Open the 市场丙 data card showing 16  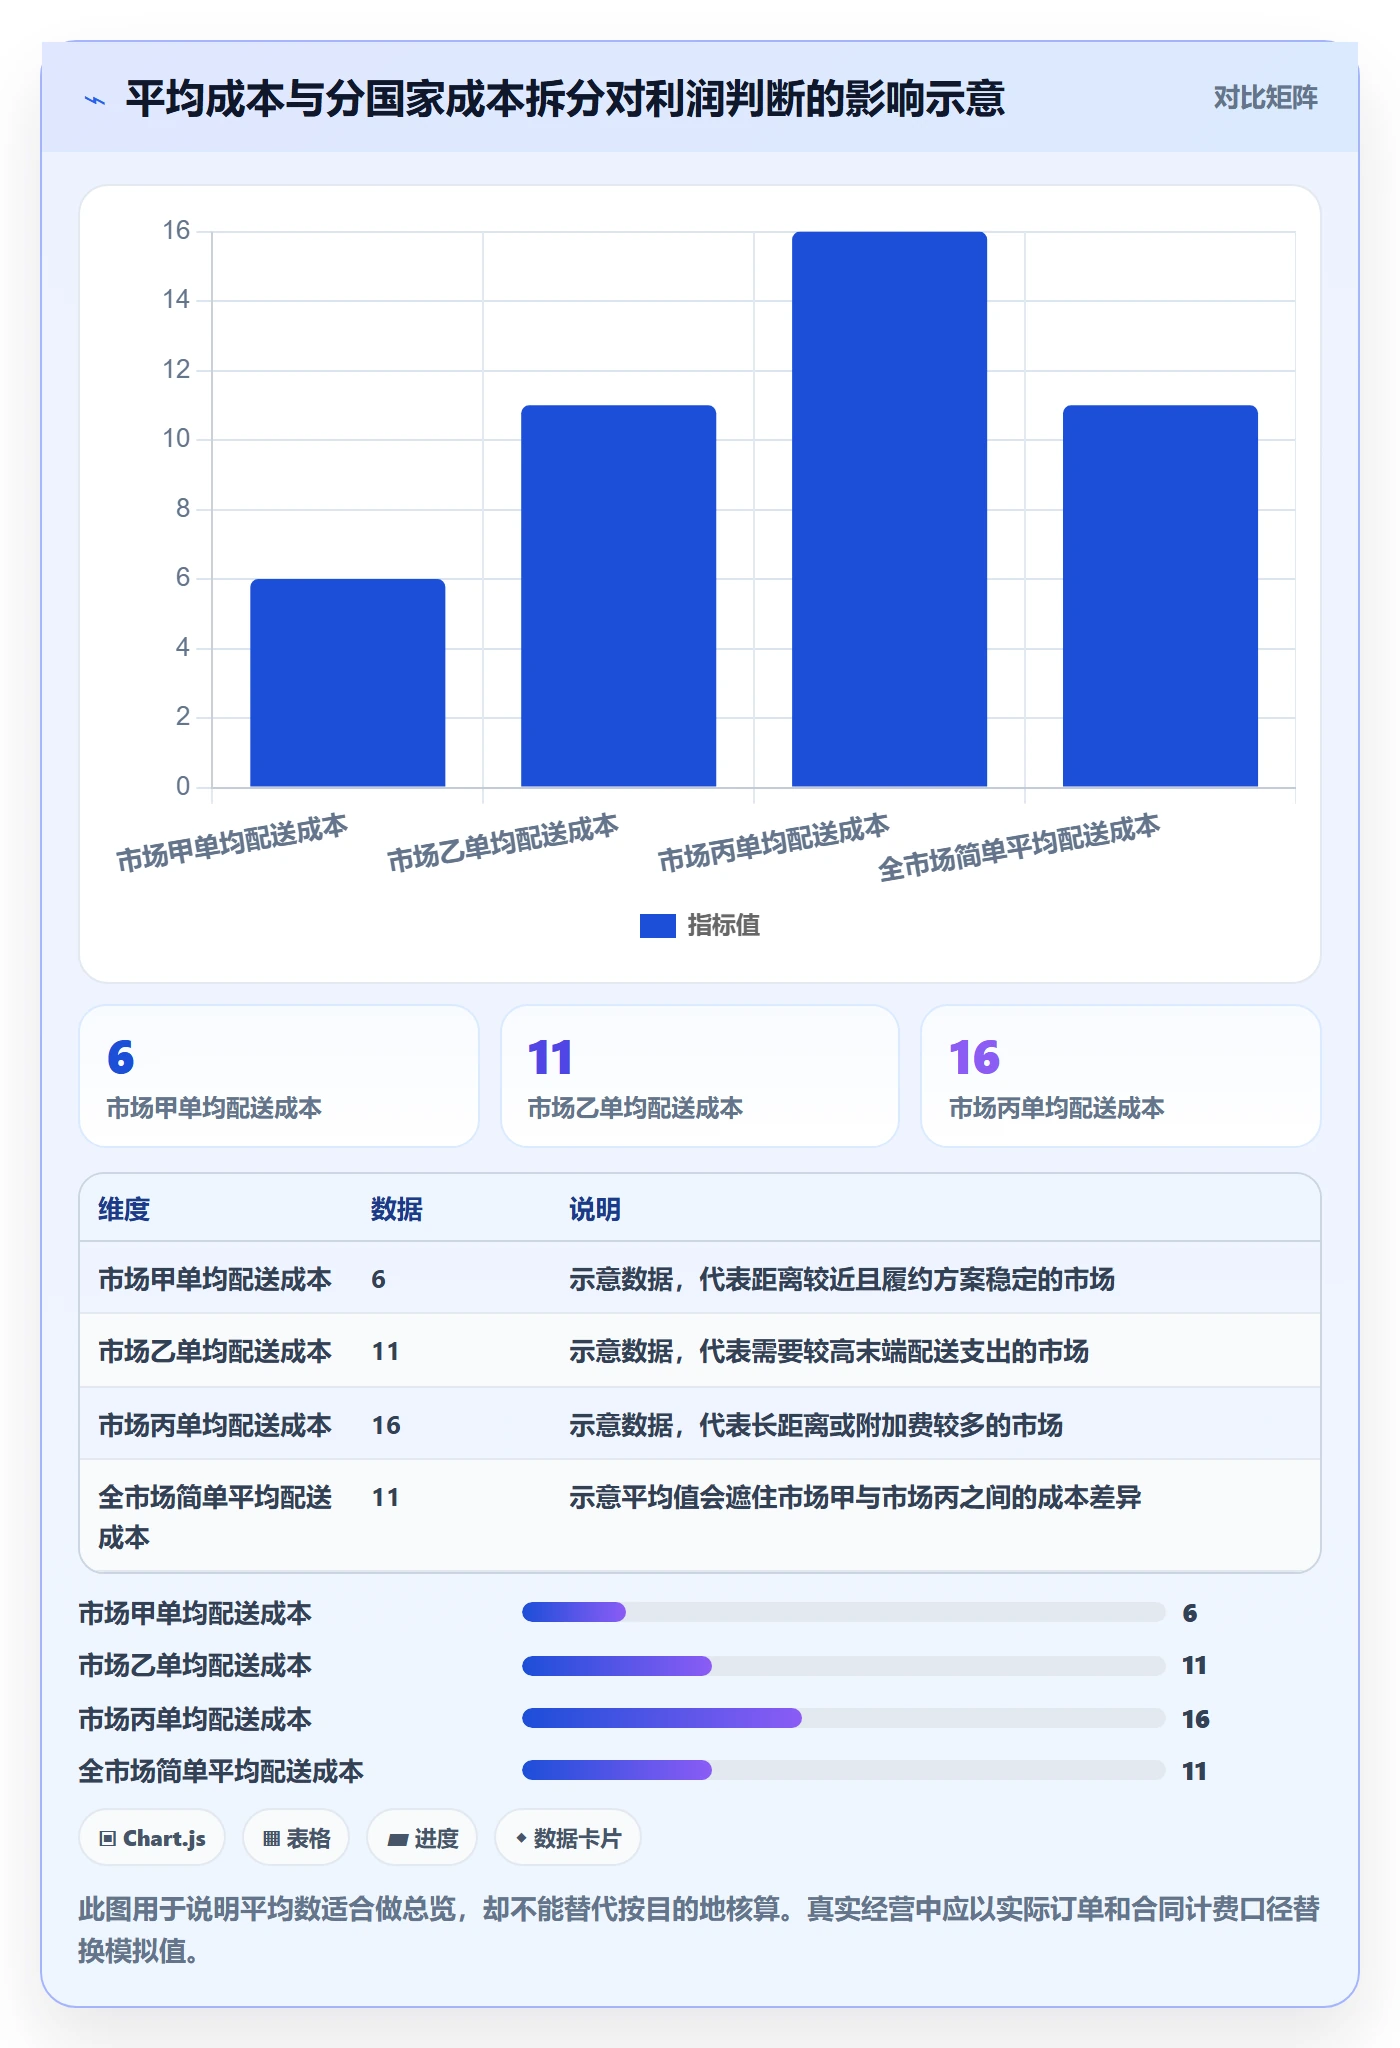coord(1121,1076)
